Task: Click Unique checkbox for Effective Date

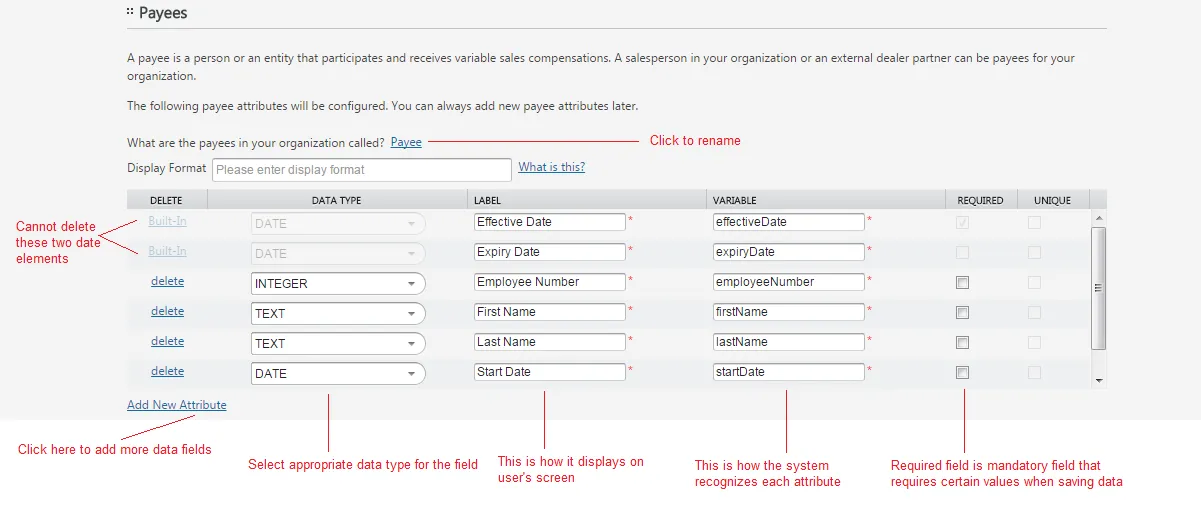Action: [1034, 223]
